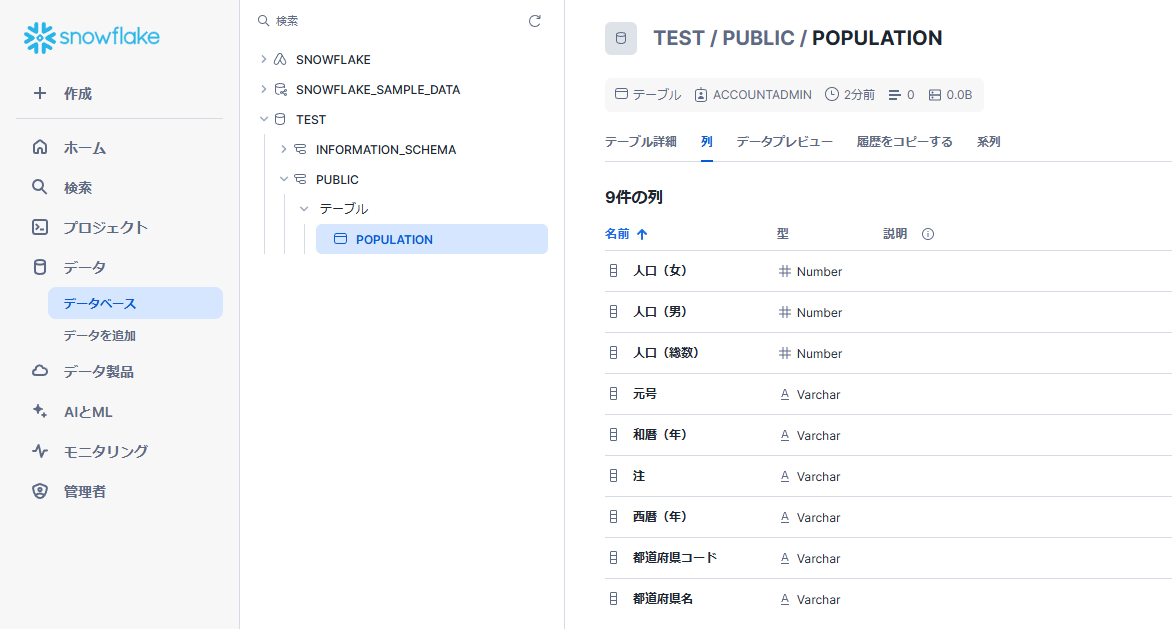The image size is (1172, 629).
Task: Click the データを追加 link in the sidebar
Action: coord(99,335)
